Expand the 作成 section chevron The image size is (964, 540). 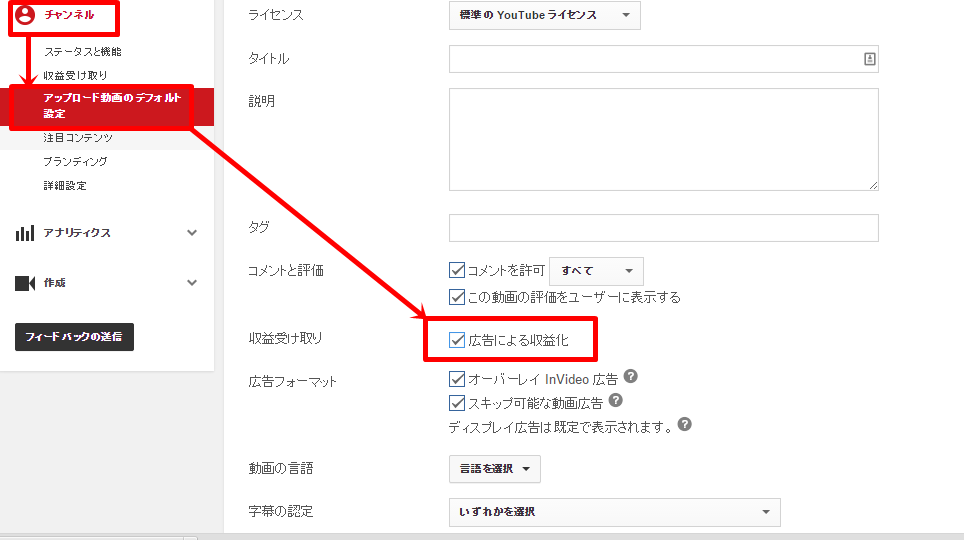[192, 282]
